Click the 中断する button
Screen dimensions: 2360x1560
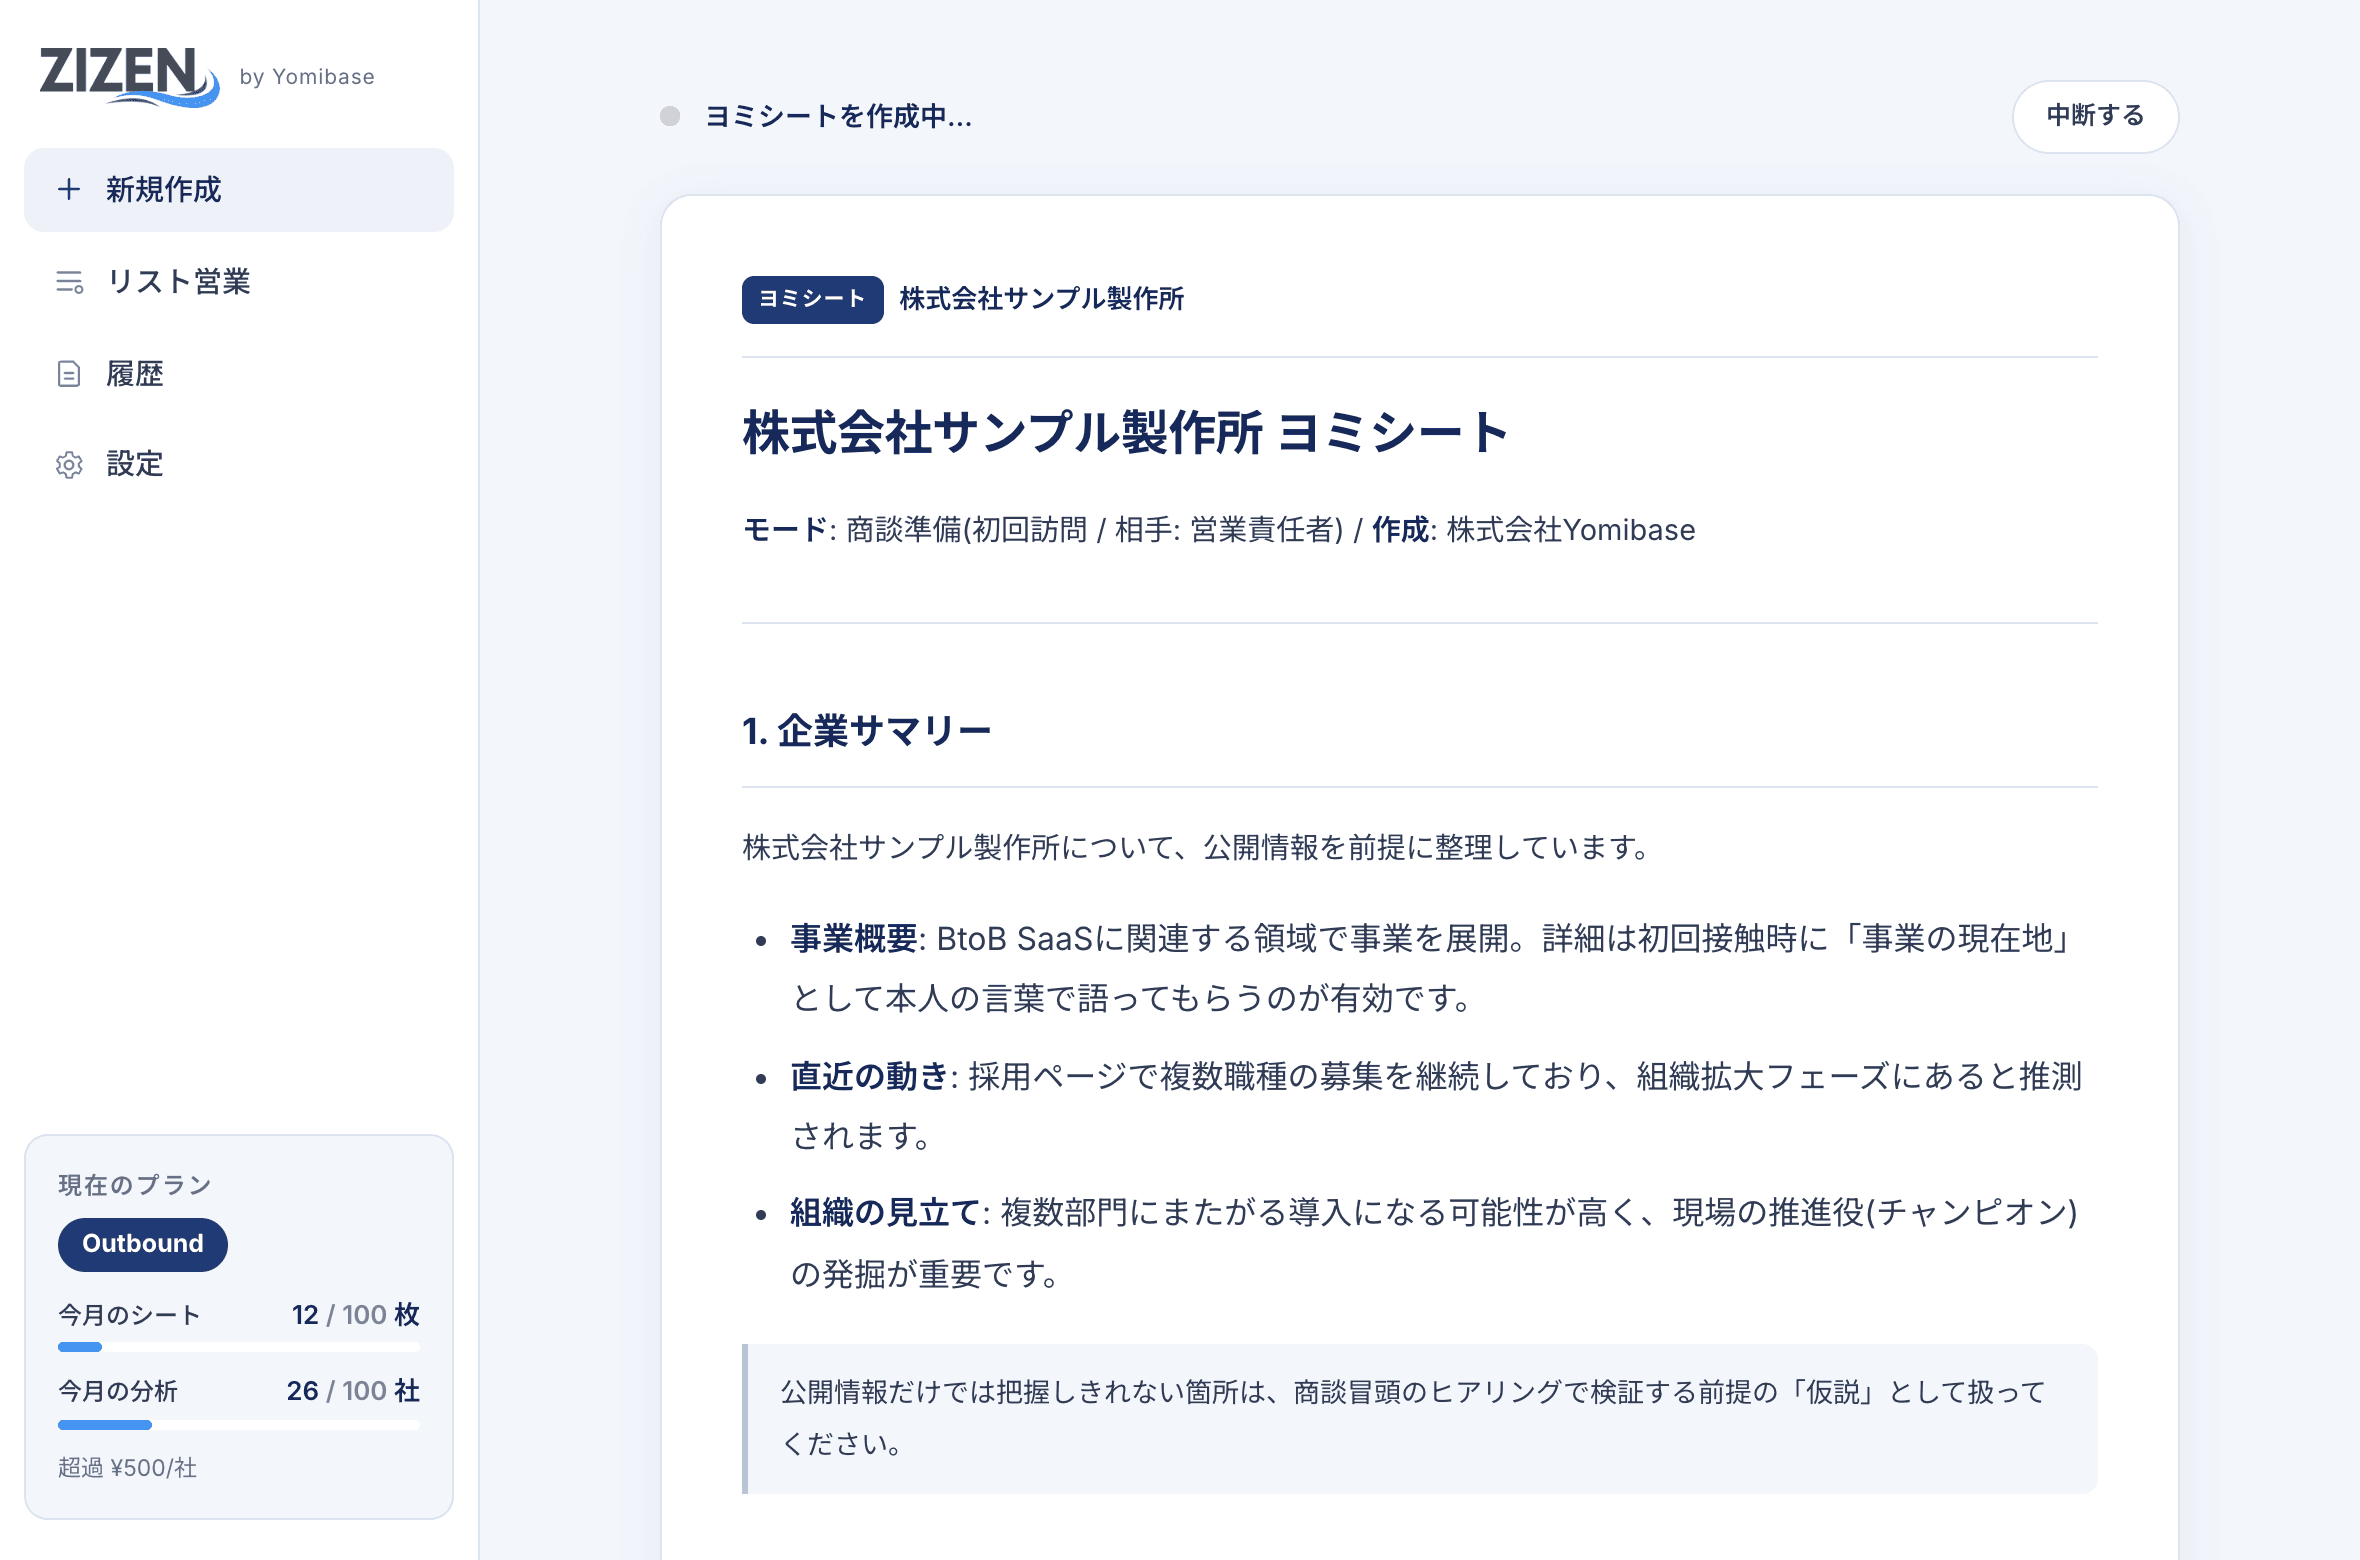[2095, 117]
